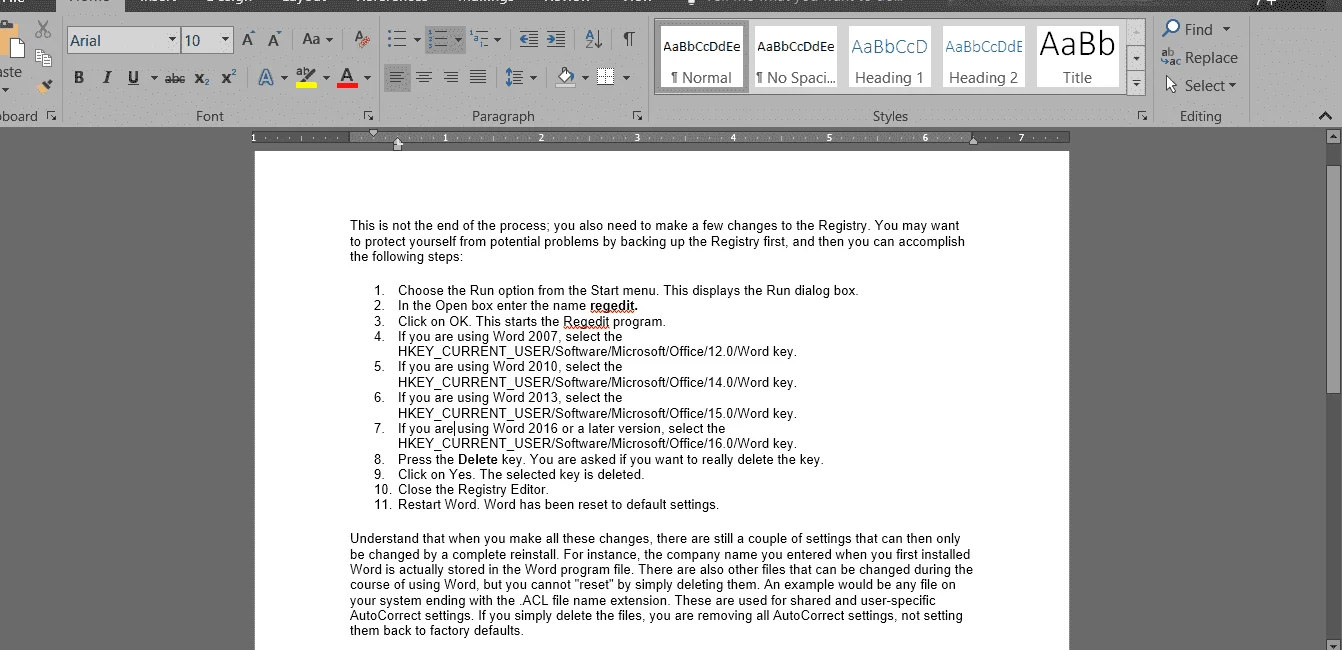Toggle Align Left

point(397,78)
